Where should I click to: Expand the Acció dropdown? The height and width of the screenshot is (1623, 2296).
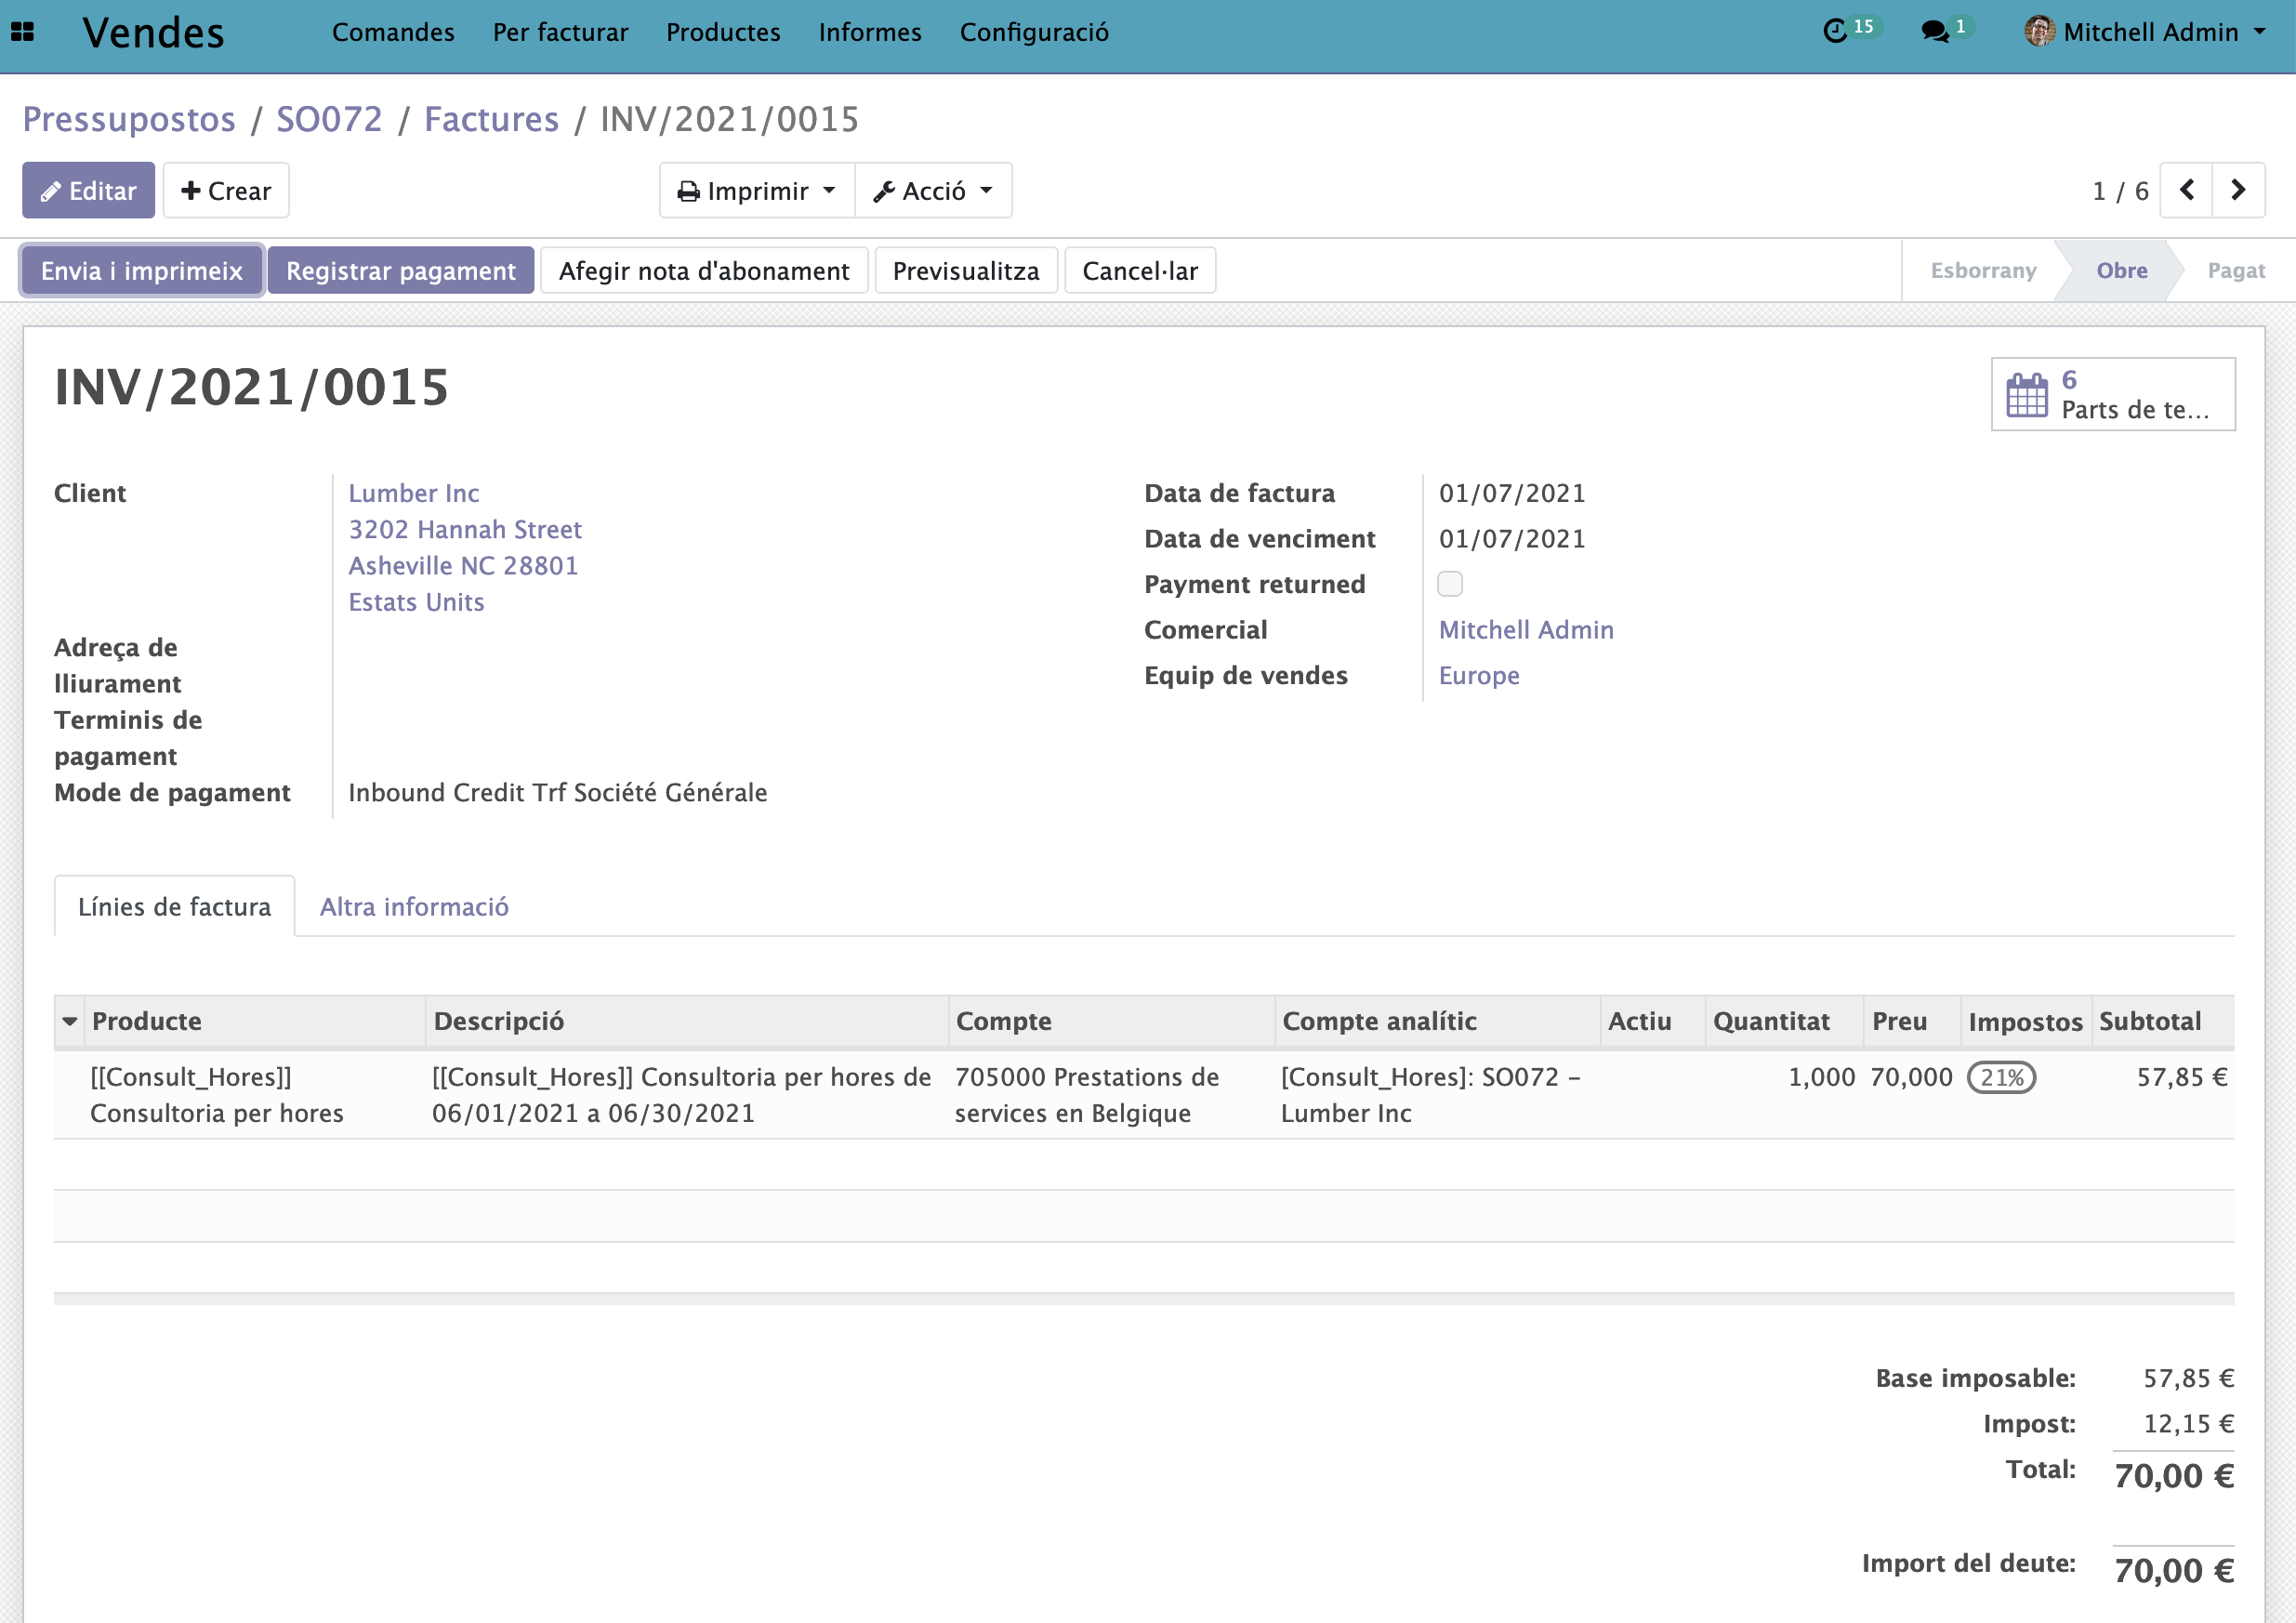tap(933, 190)
